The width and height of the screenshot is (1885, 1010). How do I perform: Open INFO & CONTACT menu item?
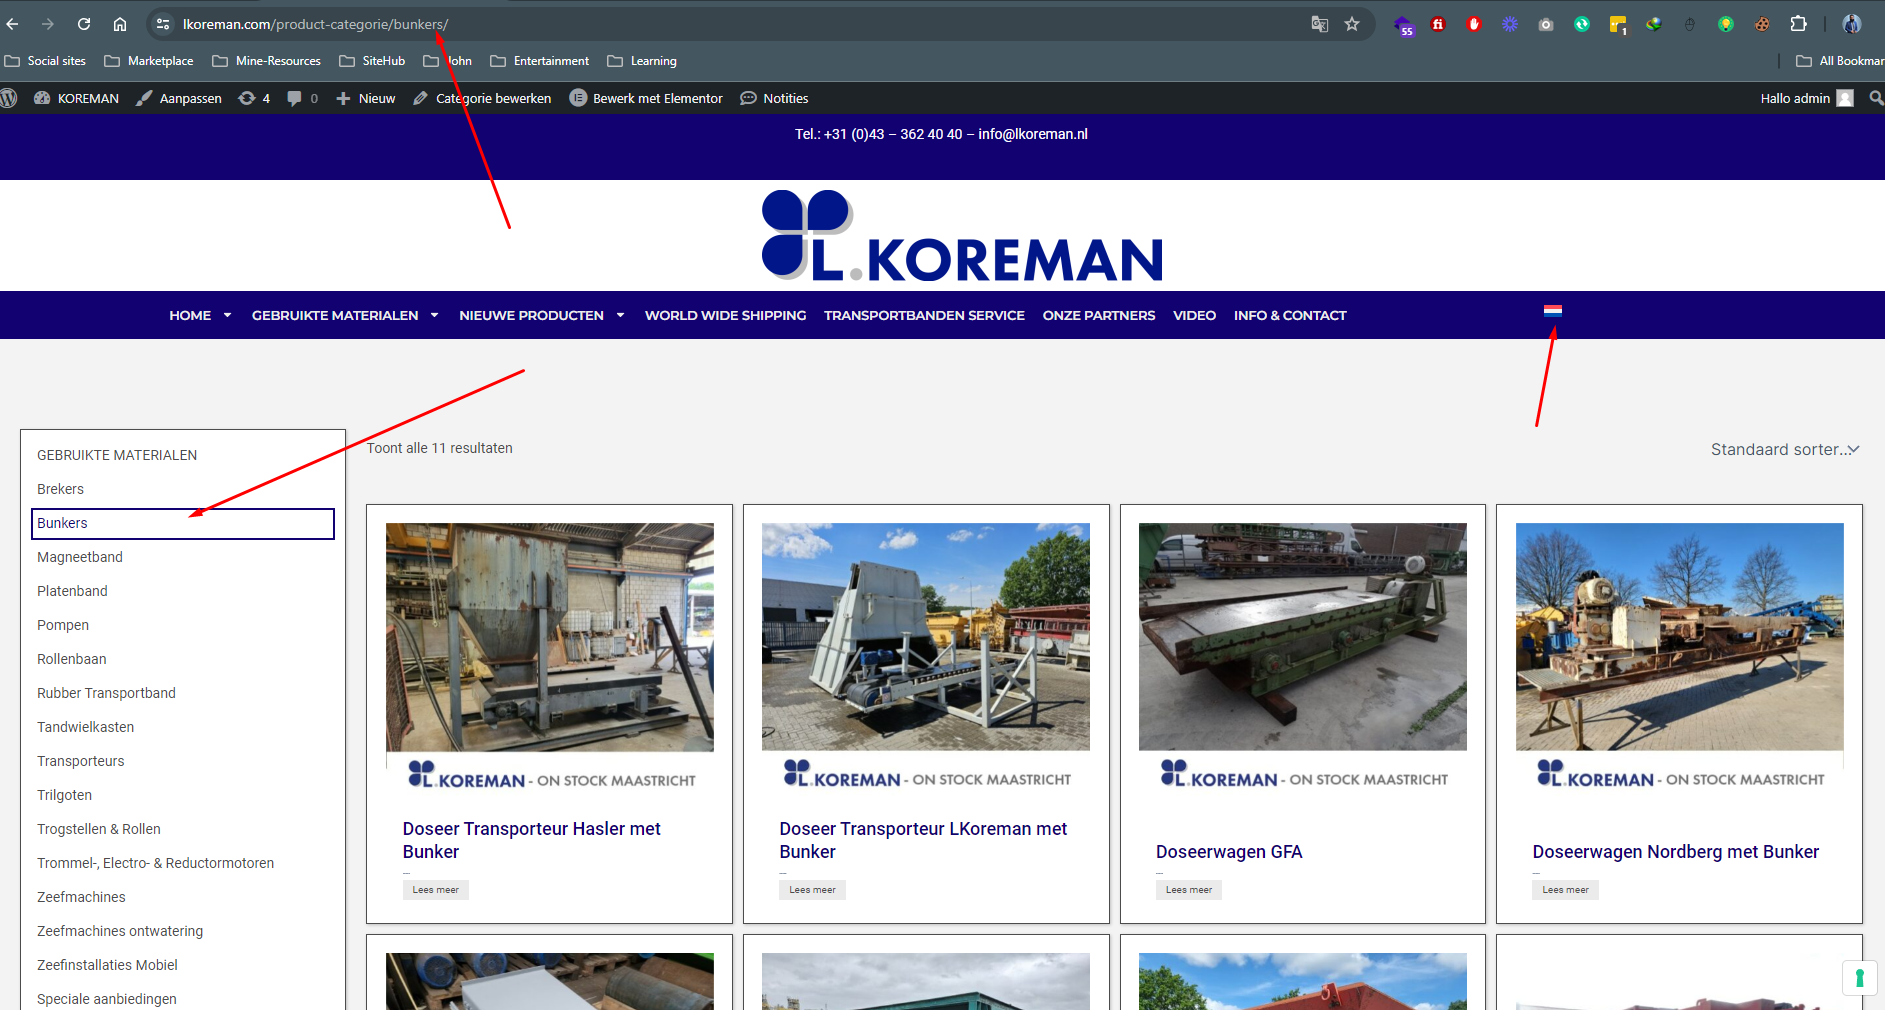coord(1290,315)
